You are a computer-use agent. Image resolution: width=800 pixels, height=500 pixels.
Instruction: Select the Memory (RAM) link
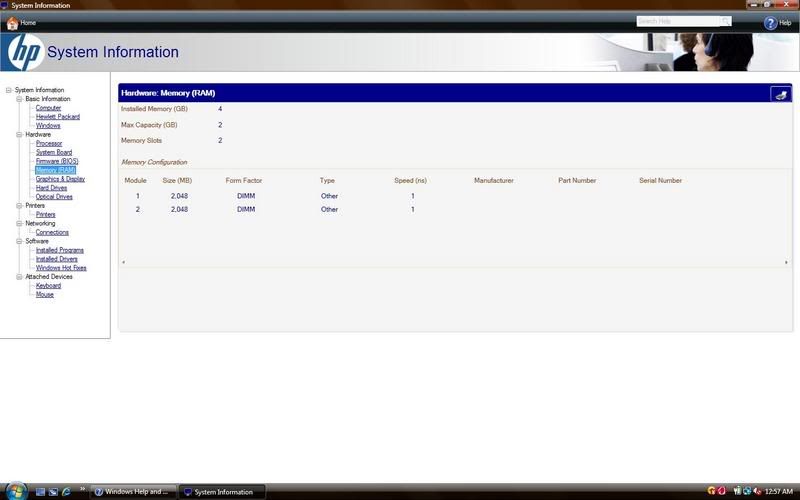pos(56,170)
